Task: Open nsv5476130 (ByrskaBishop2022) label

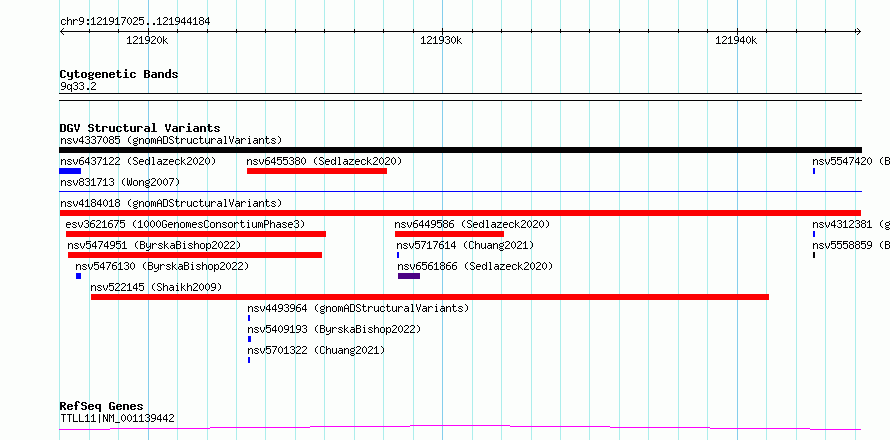Action: pos(162,266)
